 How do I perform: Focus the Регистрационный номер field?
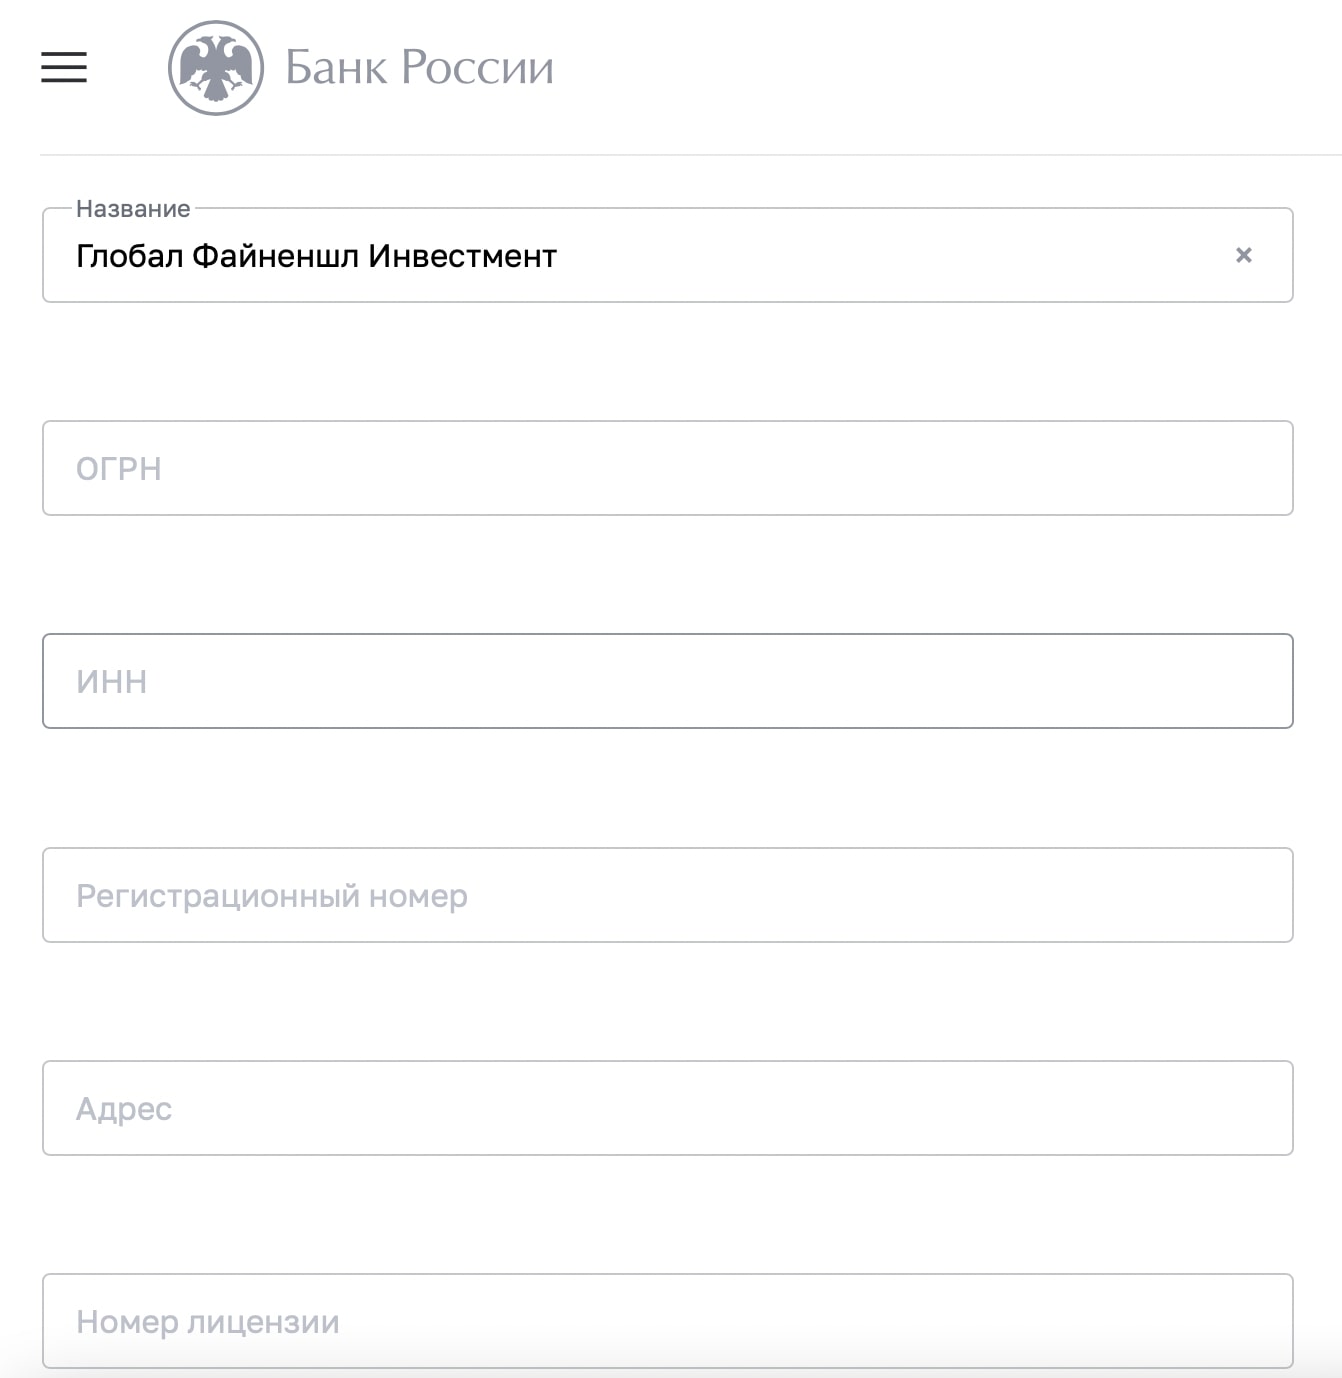(x=668, y=895)
